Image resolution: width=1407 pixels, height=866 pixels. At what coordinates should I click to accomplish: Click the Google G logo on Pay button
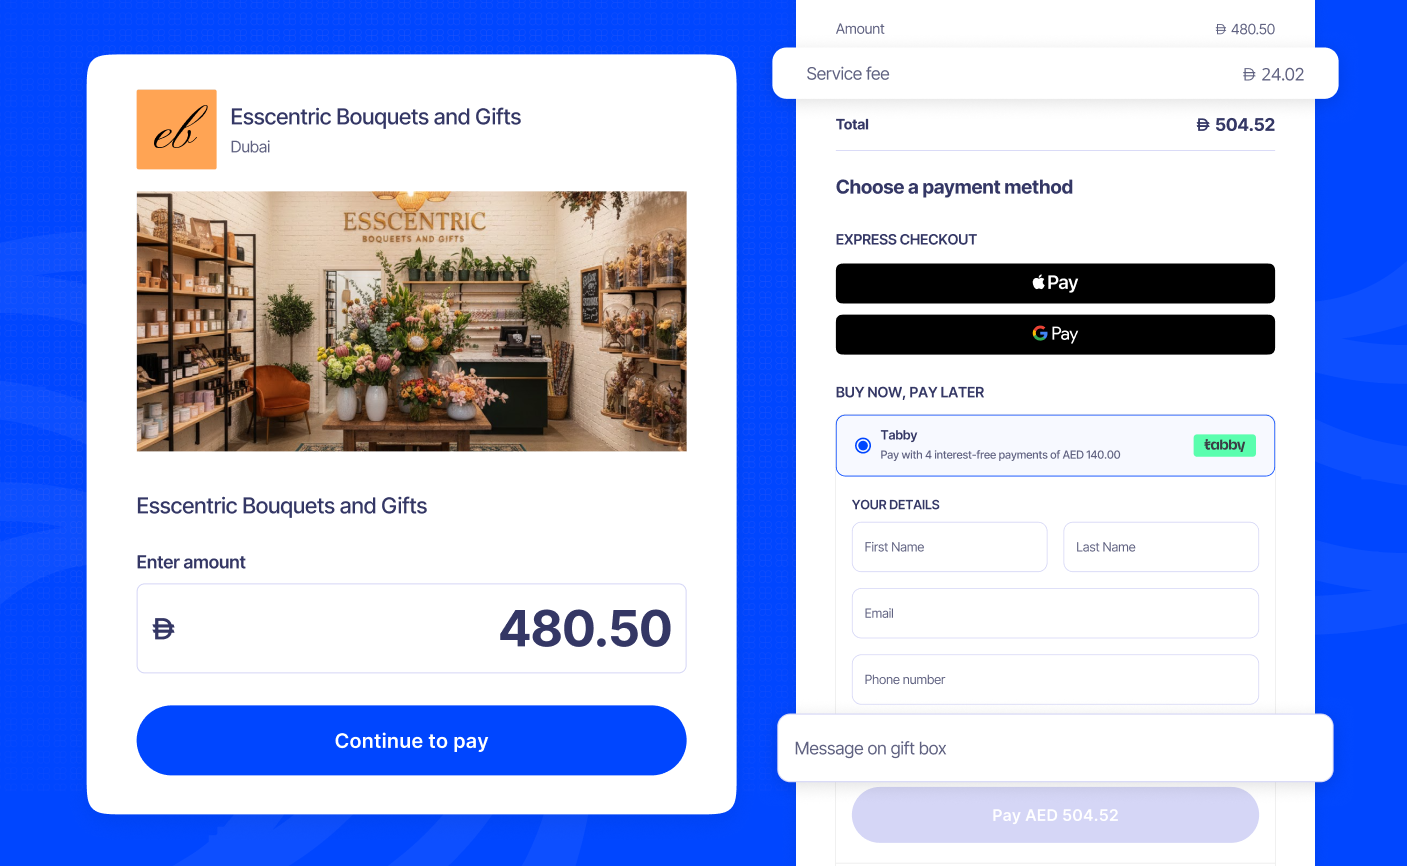point(1040,333)
